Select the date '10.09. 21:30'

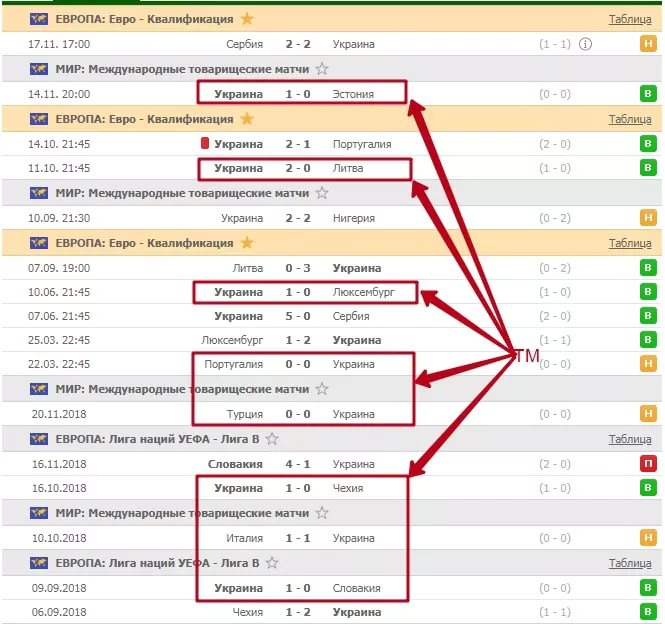tap(59, 218)
